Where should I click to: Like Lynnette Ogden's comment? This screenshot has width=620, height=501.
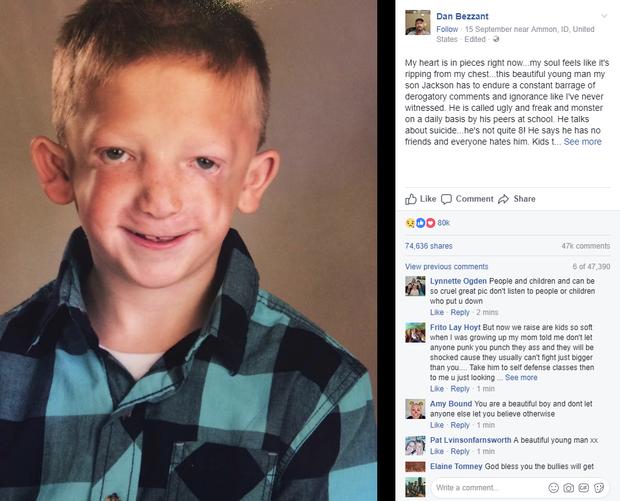[x=437, y=312]
